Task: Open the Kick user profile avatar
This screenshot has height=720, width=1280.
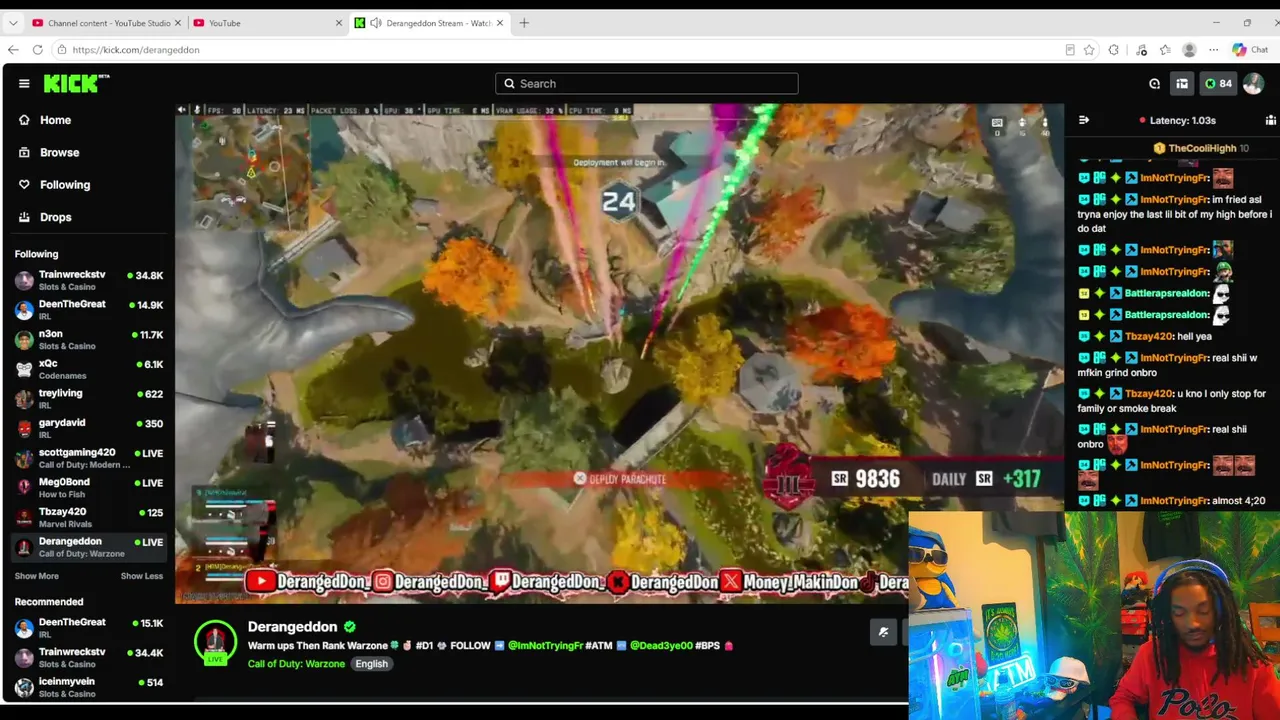Action: point(1253,84)
